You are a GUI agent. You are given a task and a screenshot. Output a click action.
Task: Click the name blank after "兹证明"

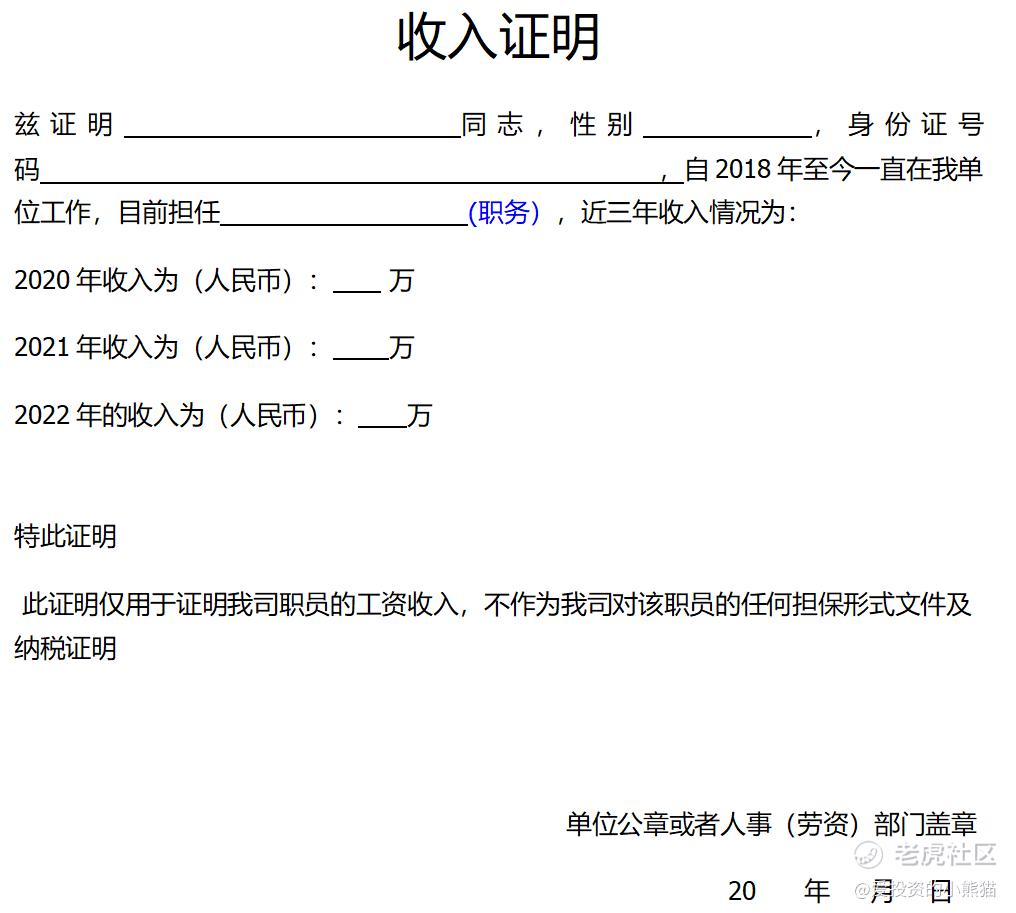292,126
